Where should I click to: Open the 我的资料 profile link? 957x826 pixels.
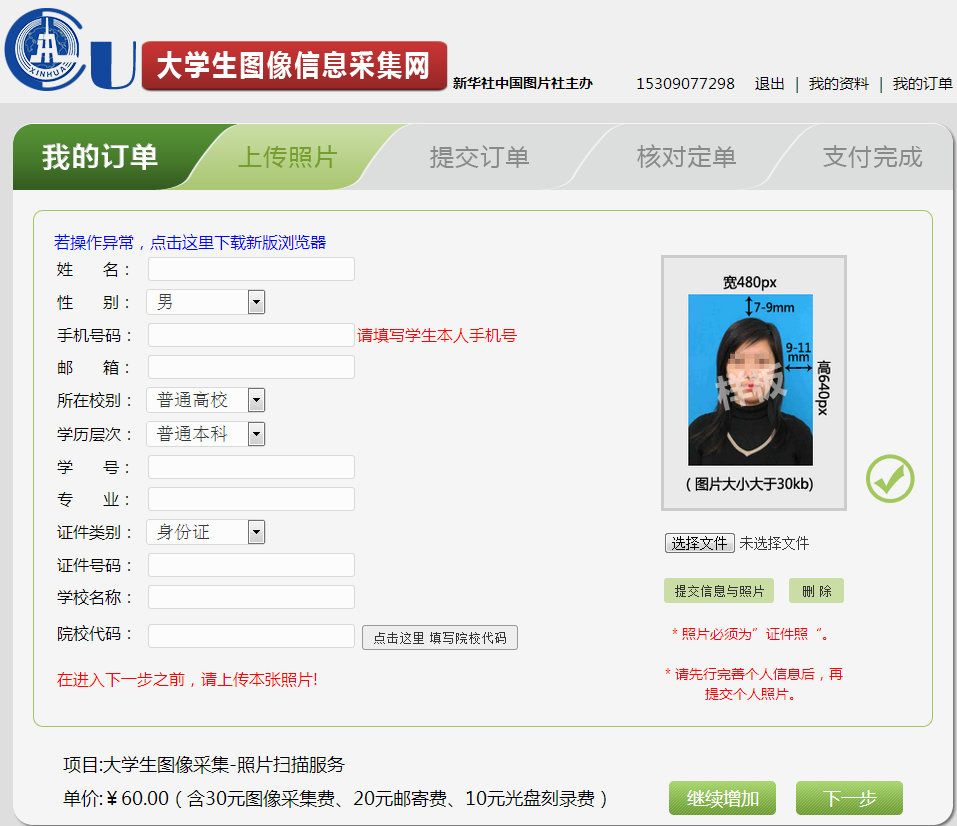click(x=838, y=84)
